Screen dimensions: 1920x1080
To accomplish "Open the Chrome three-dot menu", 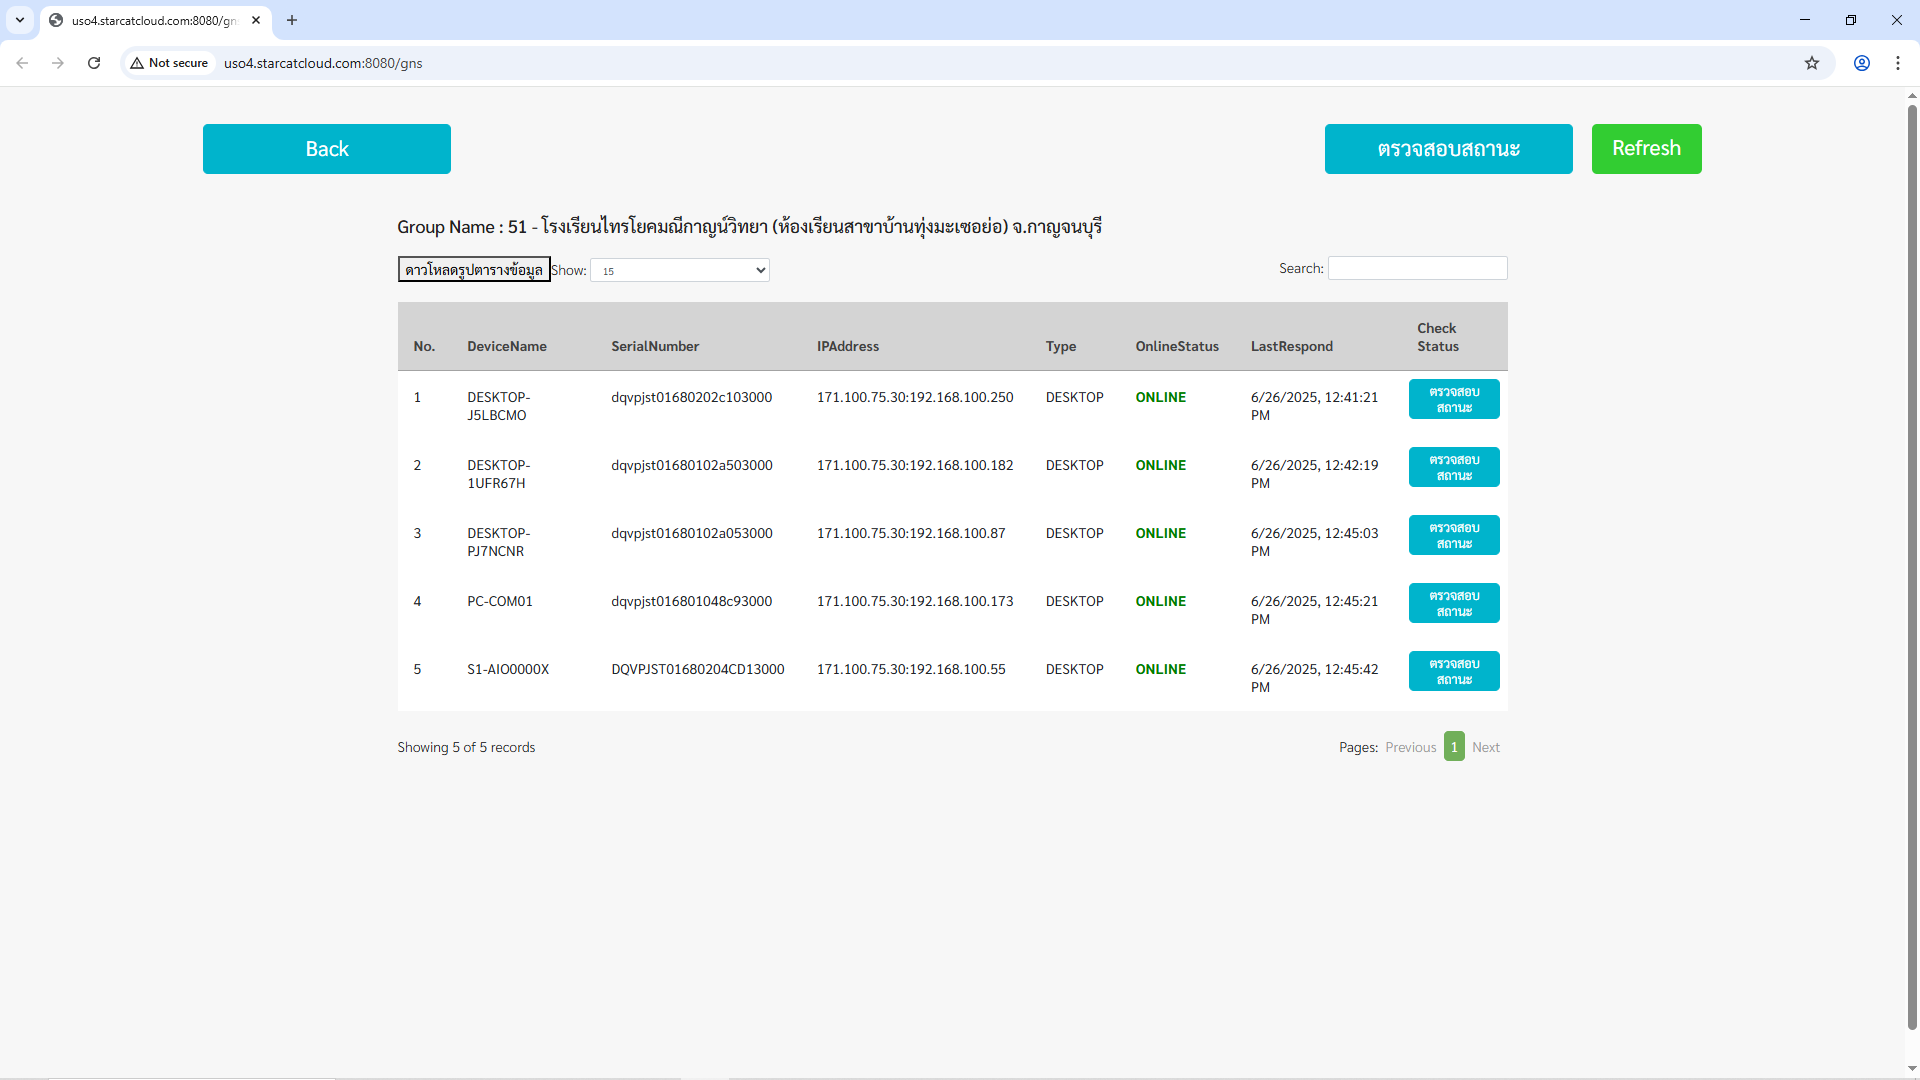I will (1898, 63).
